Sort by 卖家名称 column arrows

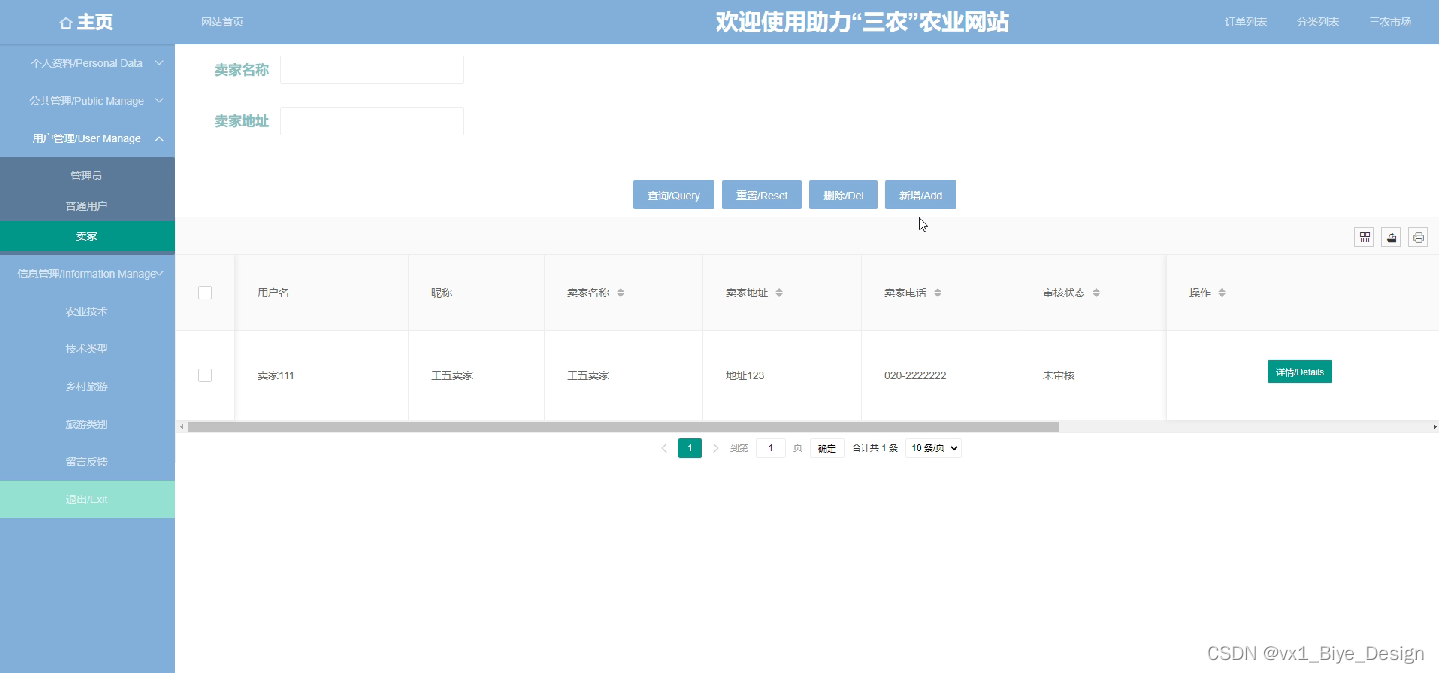[620, 293]
